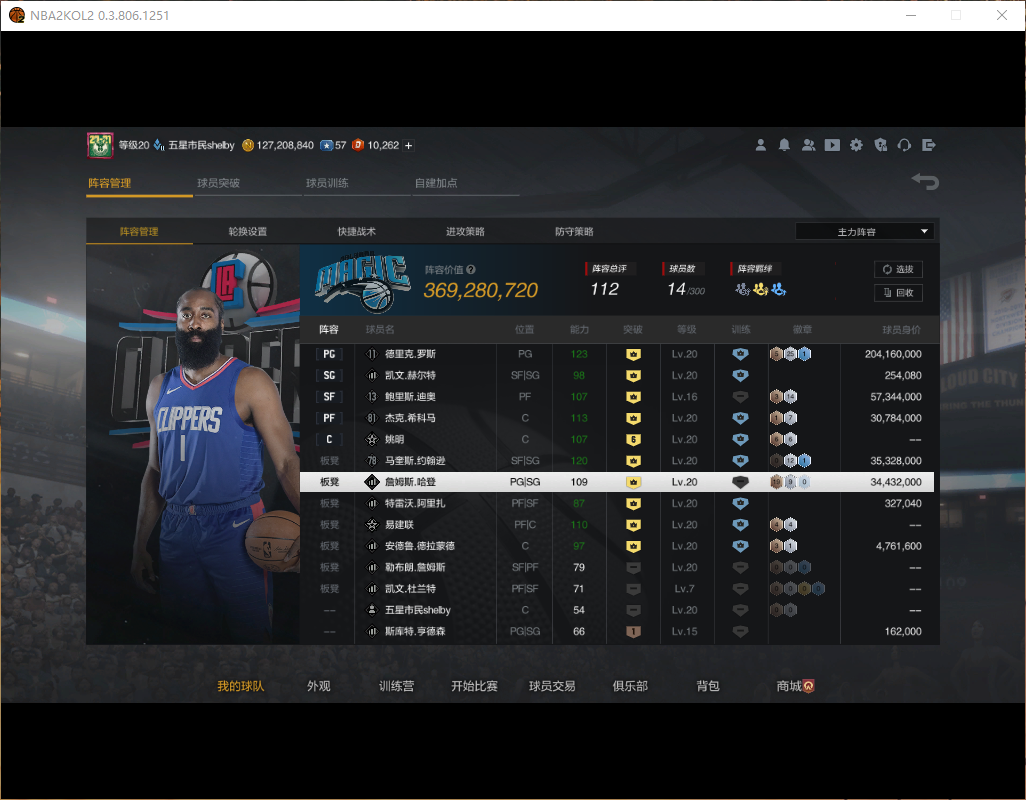Go to 我的球队 in bottom navigation
Viewport: 1026px width, 800px height.
(x=241, y=686)
